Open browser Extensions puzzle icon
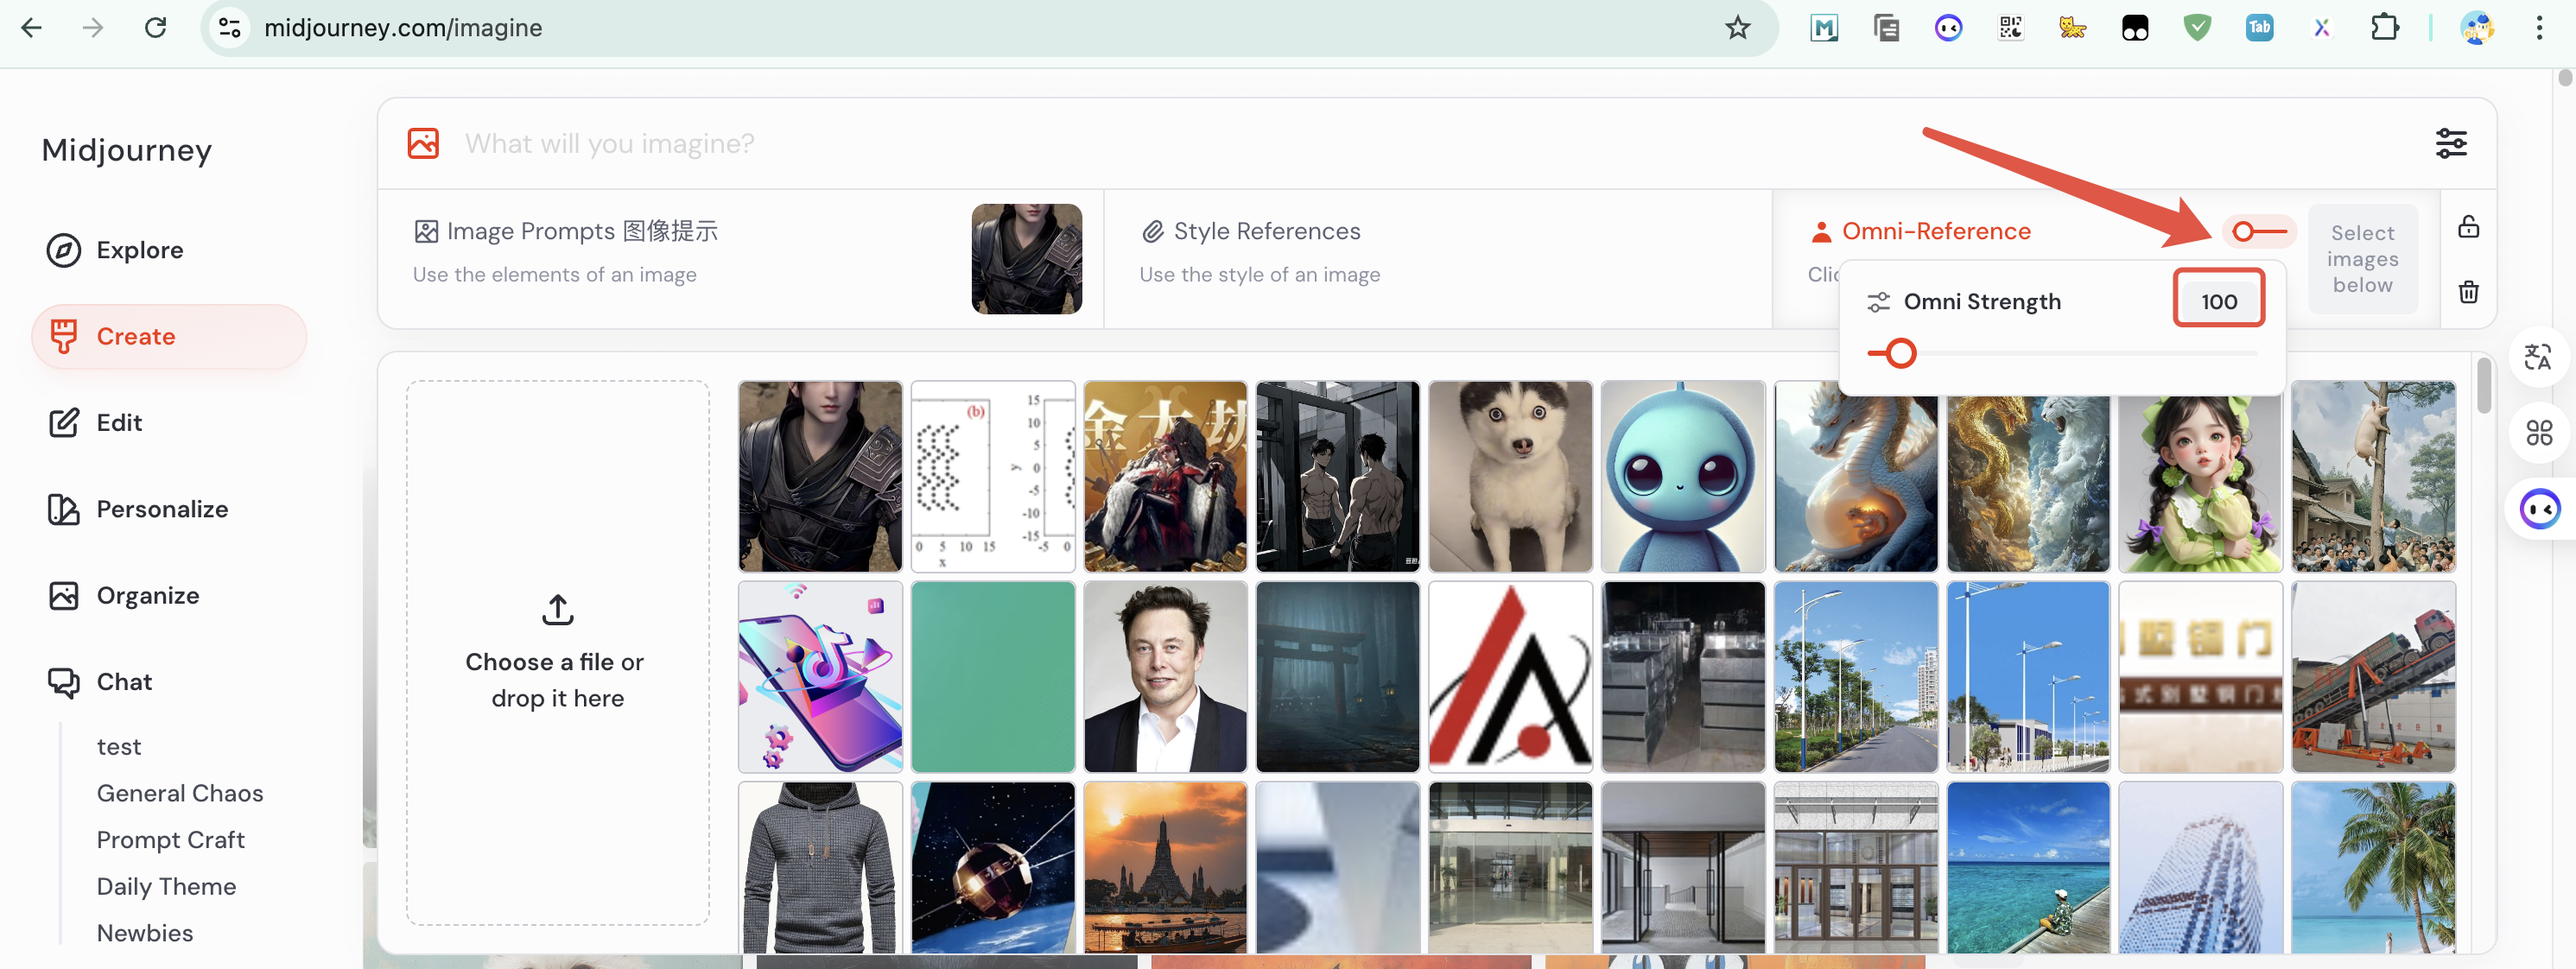Image resolution: width=2576 pixels, height=969 pixels. click(x=2384, y=28)
